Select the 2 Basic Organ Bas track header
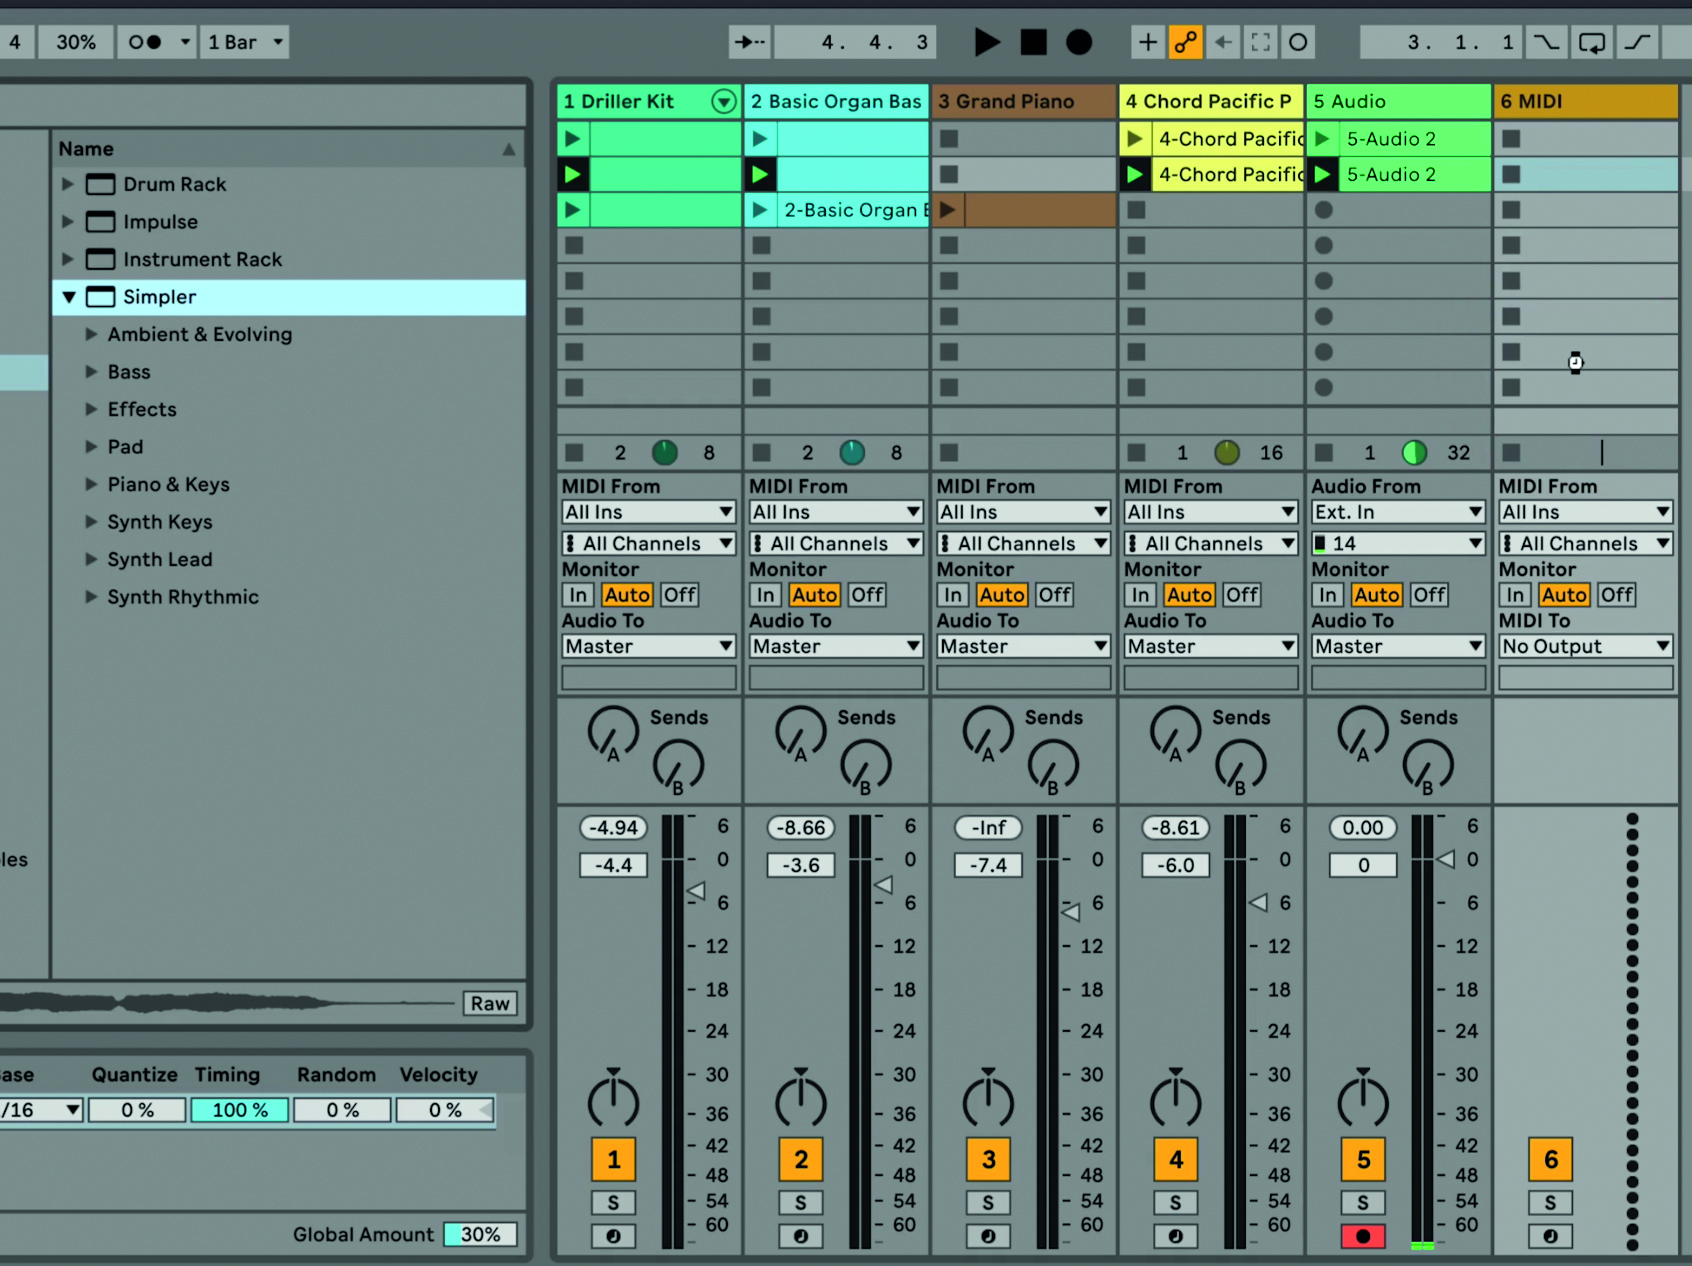 coord(836,101)
